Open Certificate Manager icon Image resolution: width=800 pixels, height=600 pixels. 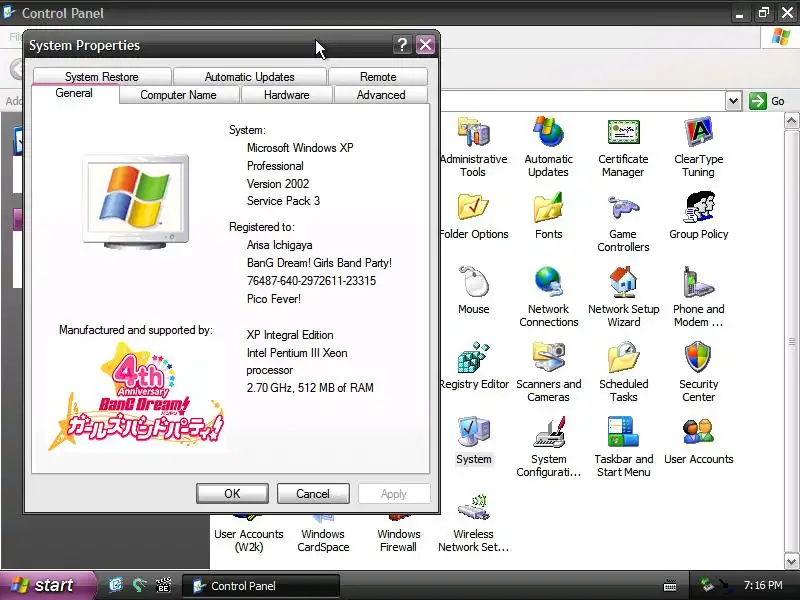click(623, 132)
